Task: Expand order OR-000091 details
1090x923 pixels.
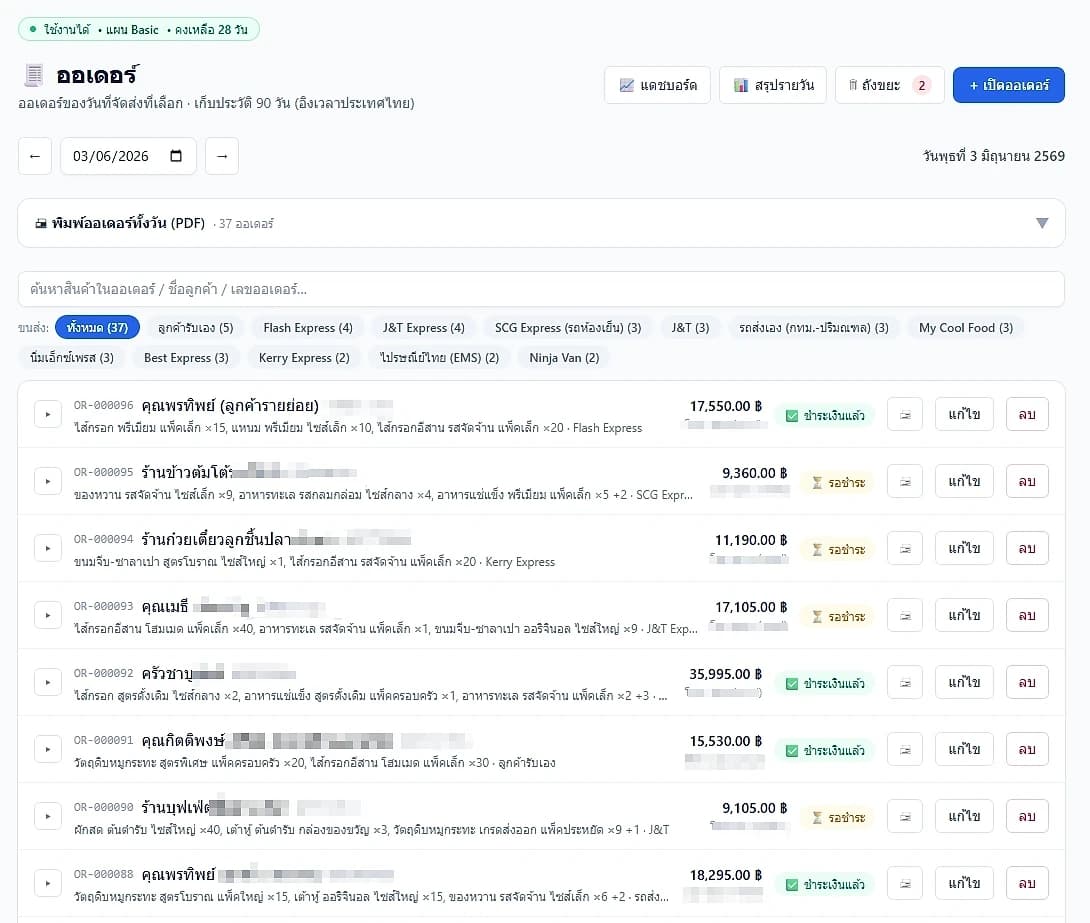Action: click(x=48, y=749)
